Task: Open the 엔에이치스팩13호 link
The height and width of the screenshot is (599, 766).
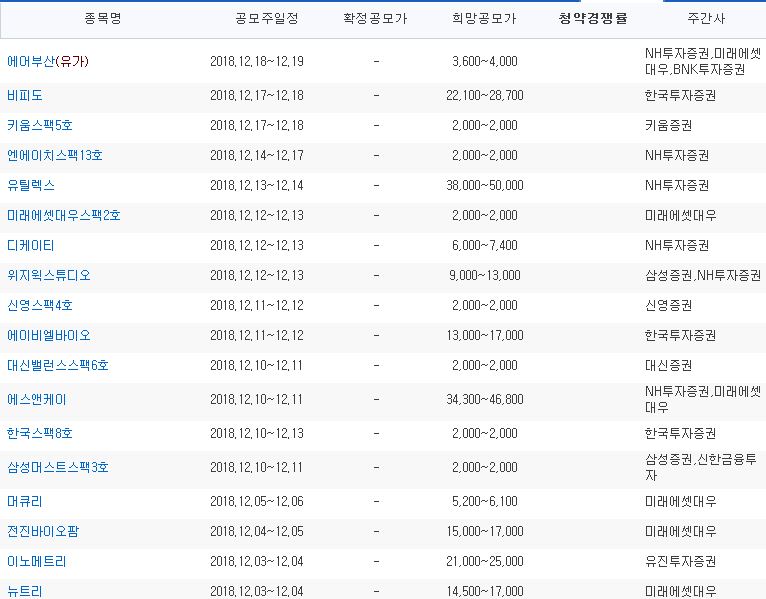Action: [55, 155]
